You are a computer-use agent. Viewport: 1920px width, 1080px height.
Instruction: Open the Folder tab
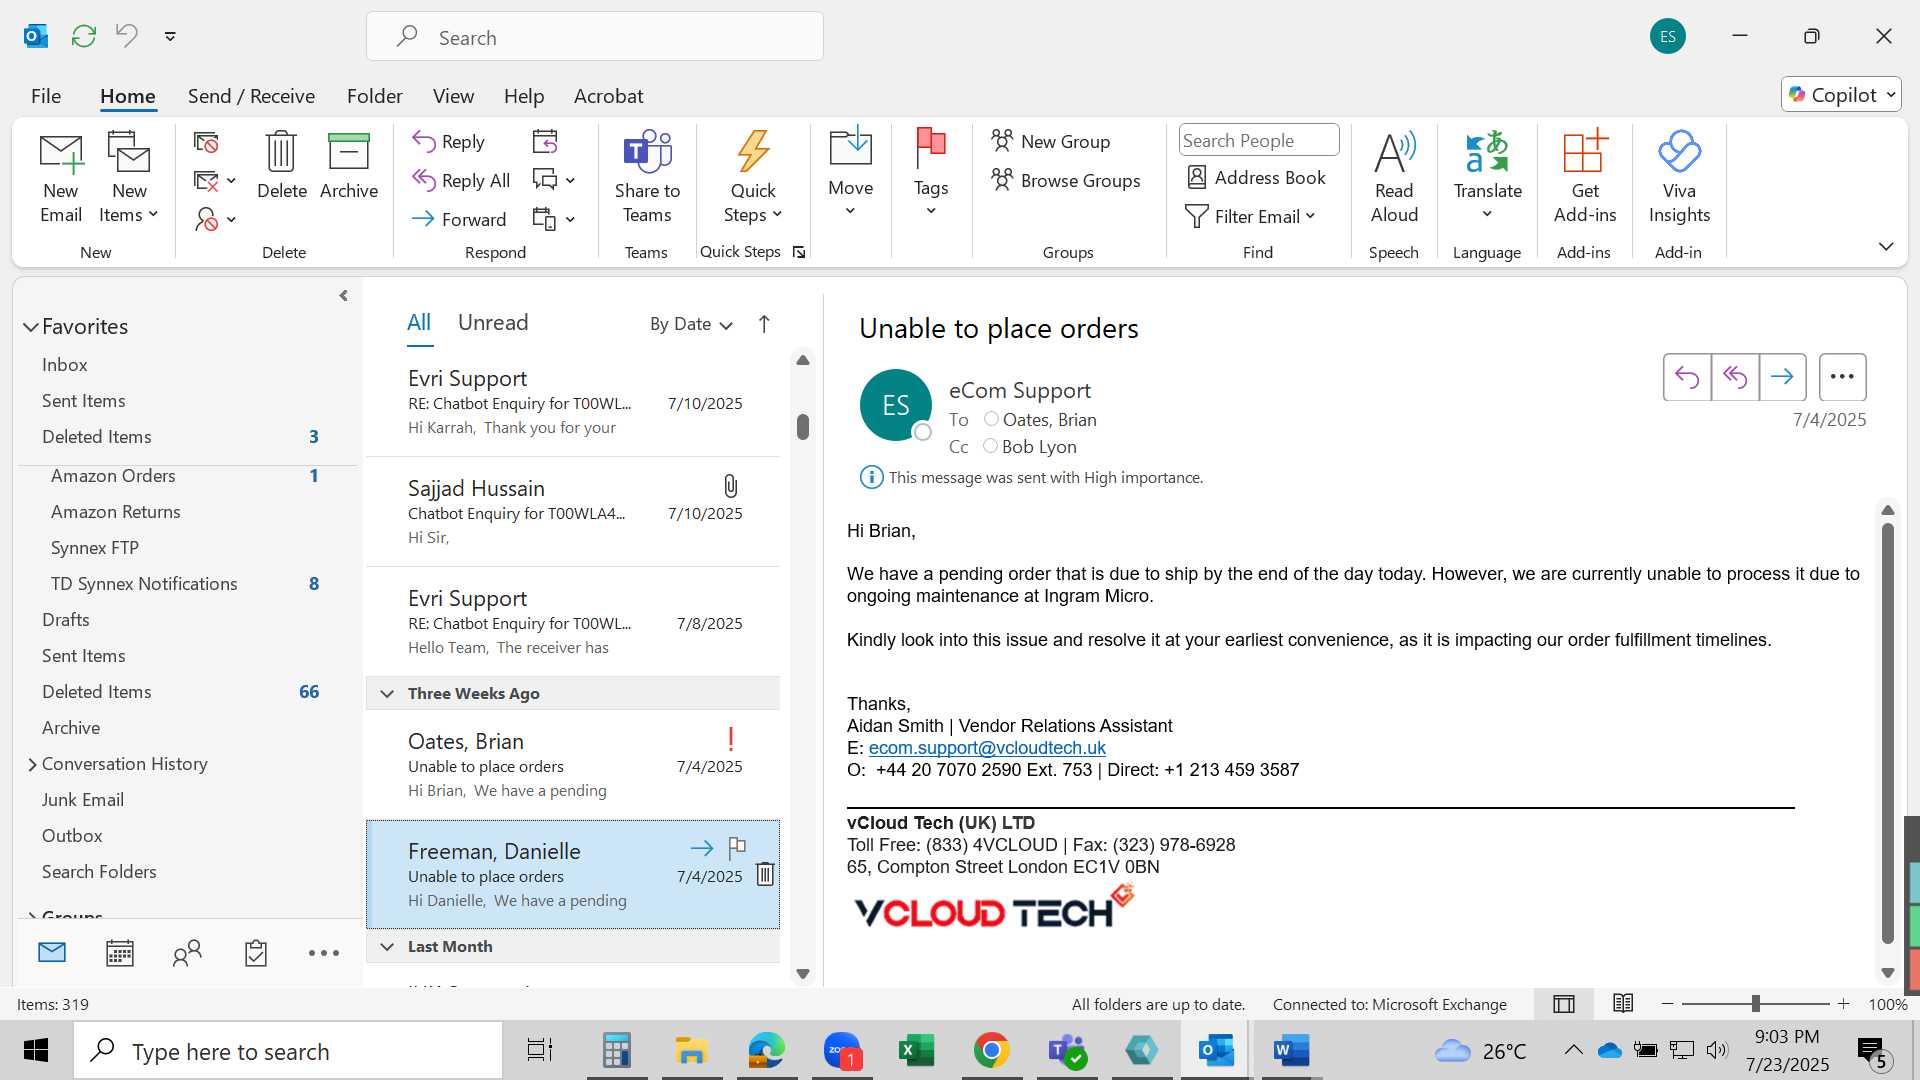tap(374, 96)
